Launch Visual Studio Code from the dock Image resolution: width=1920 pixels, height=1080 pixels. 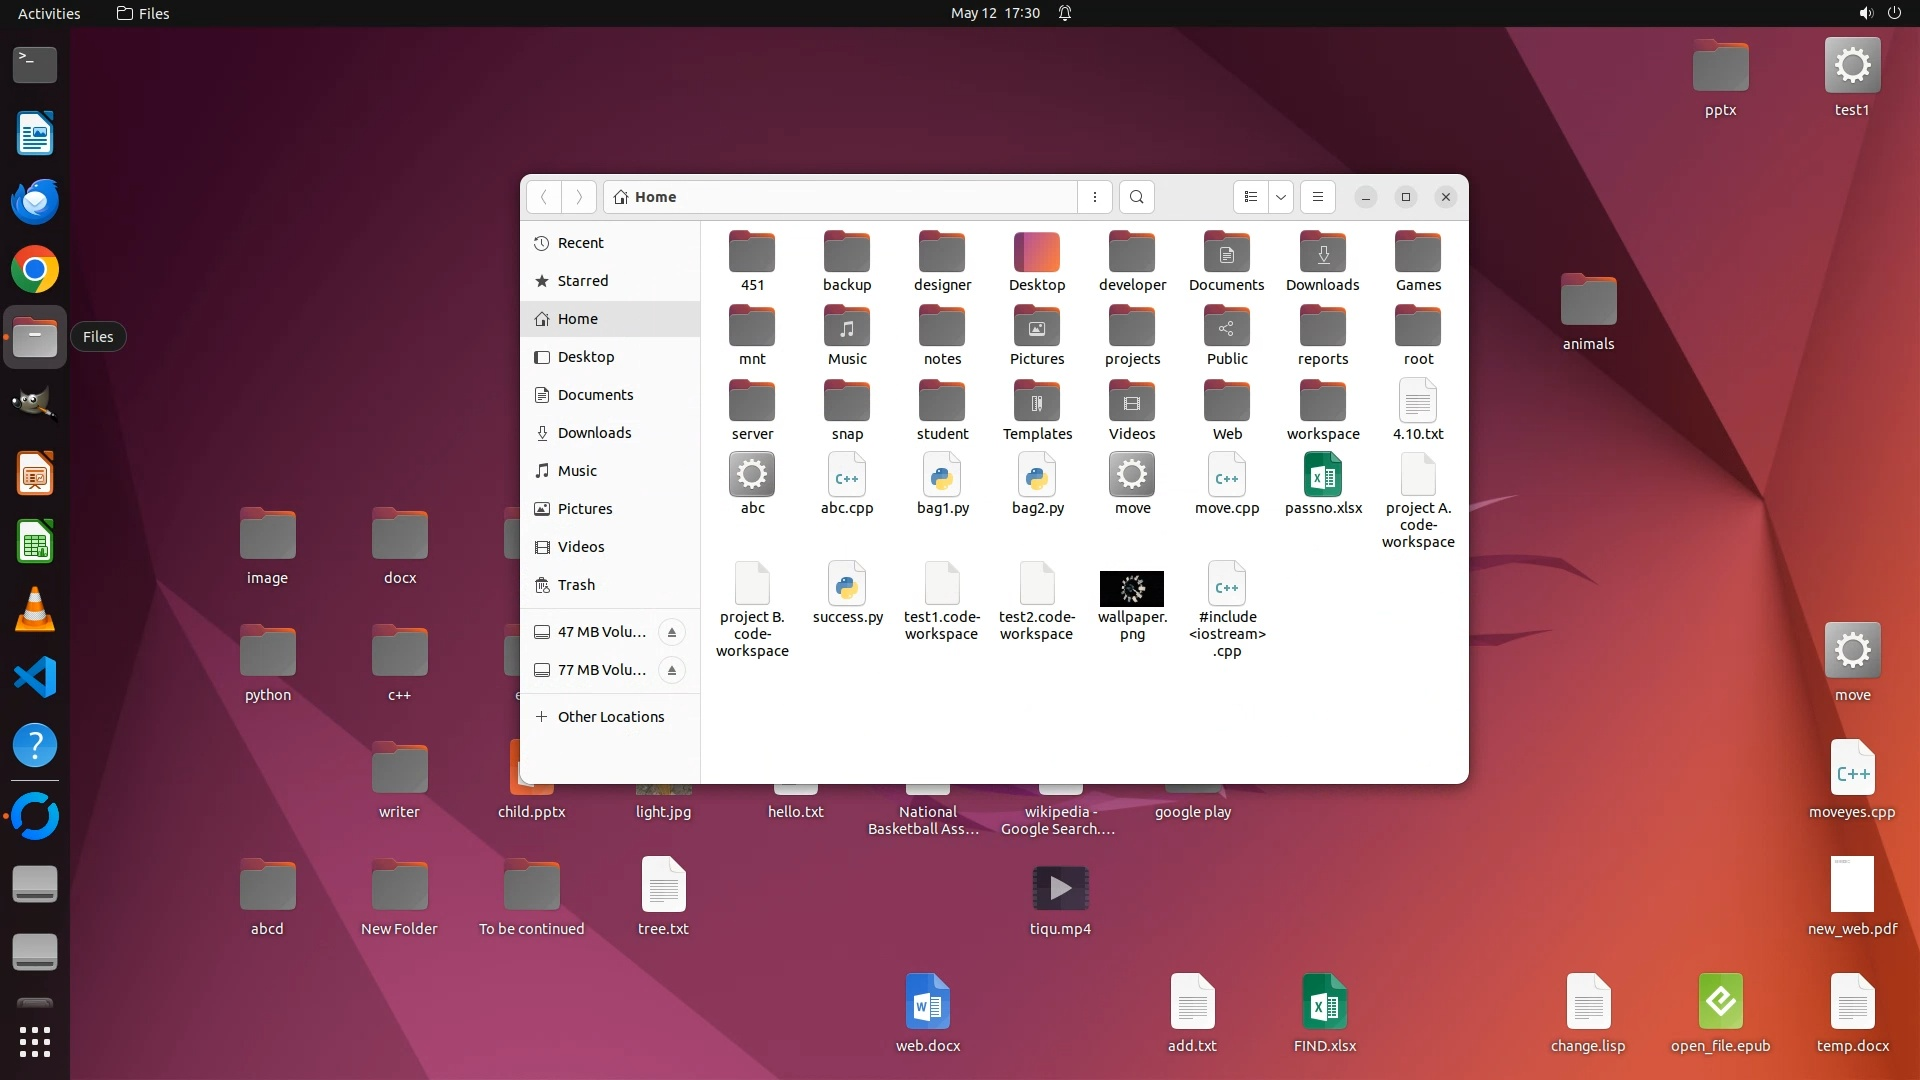coord(35,678)
